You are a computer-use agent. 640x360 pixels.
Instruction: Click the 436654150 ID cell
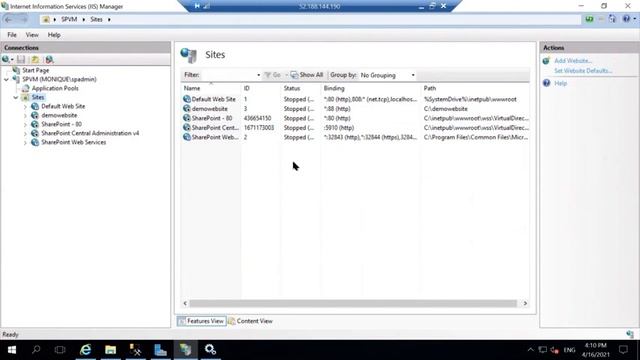[258, 118]
